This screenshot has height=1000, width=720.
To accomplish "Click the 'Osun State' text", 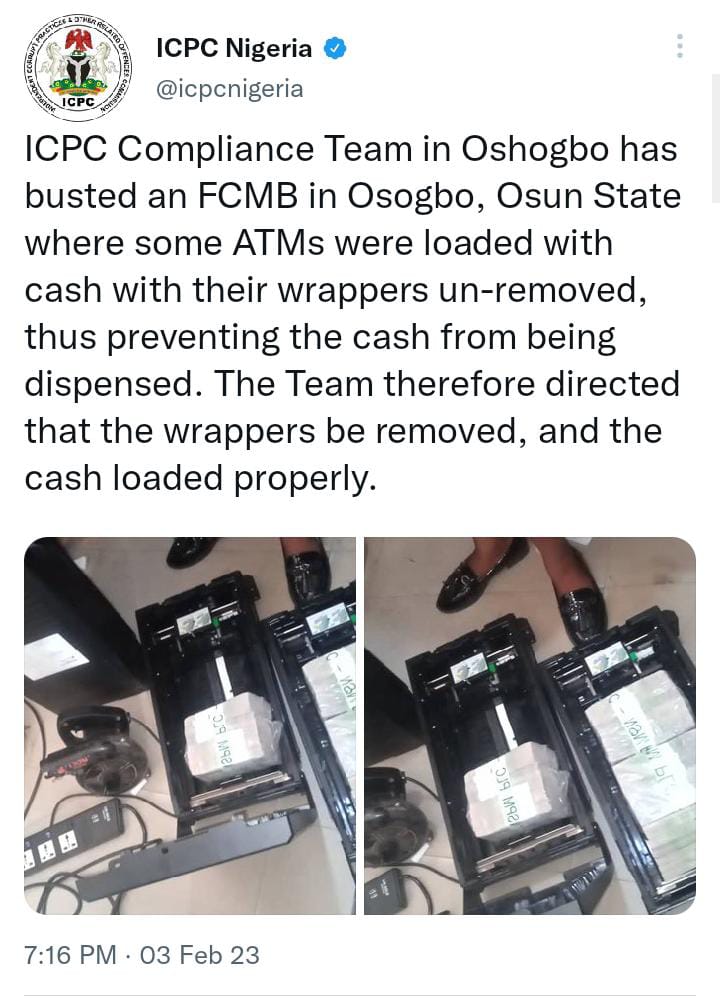I will [x=589, y=196].
